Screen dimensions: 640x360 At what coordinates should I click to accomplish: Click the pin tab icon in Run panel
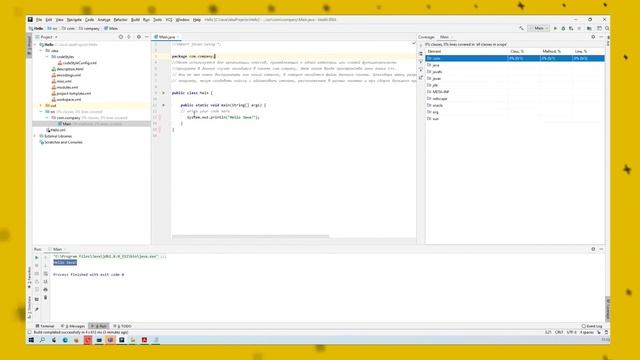(x=37, y=309)
